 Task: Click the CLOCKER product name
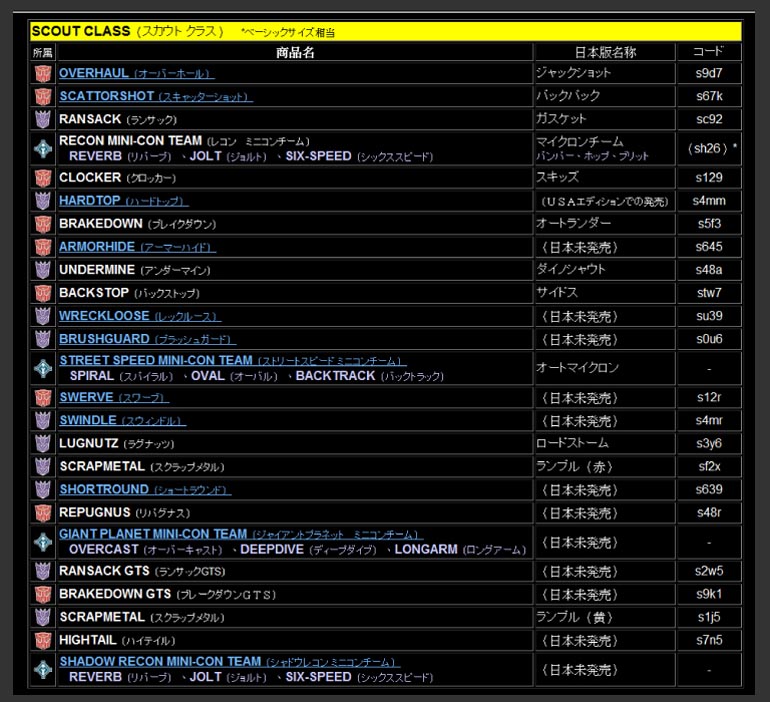coord(117,178)
